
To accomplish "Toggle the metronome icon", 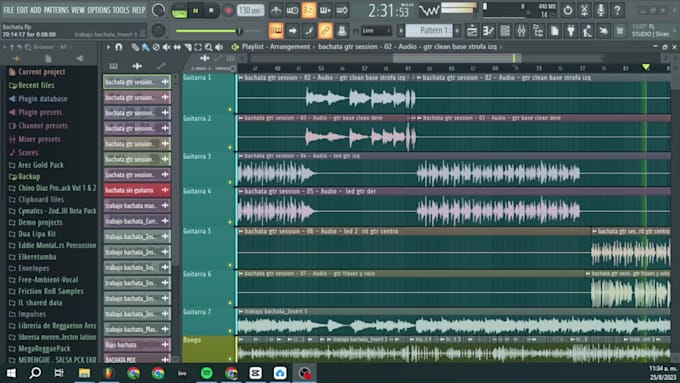I will 276,10.
